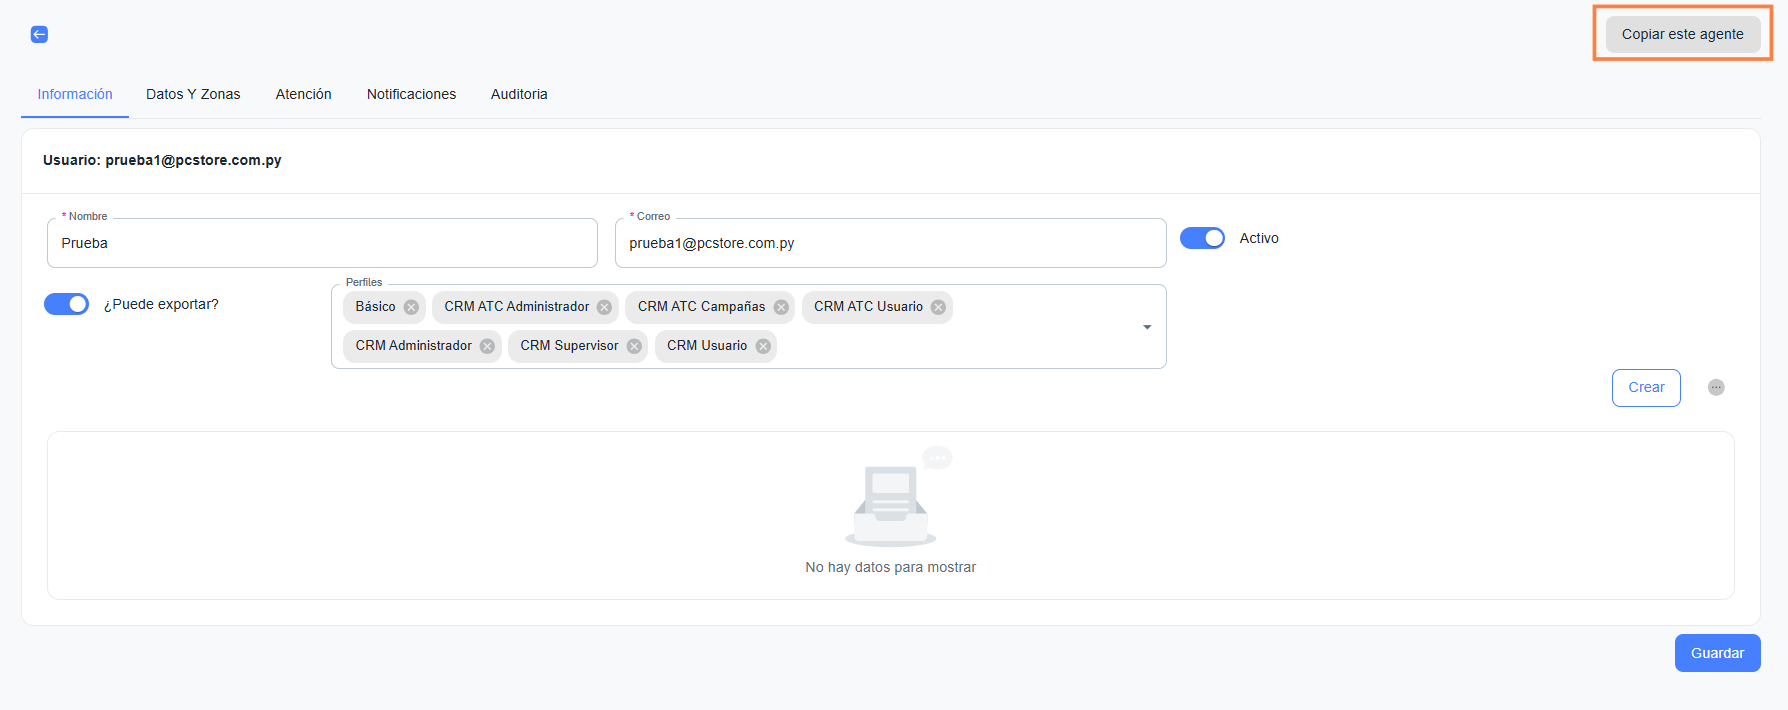Remove the CRM ATC Campañas chip
This screenshot has width=1788, height=710.
tap(781, 307)
